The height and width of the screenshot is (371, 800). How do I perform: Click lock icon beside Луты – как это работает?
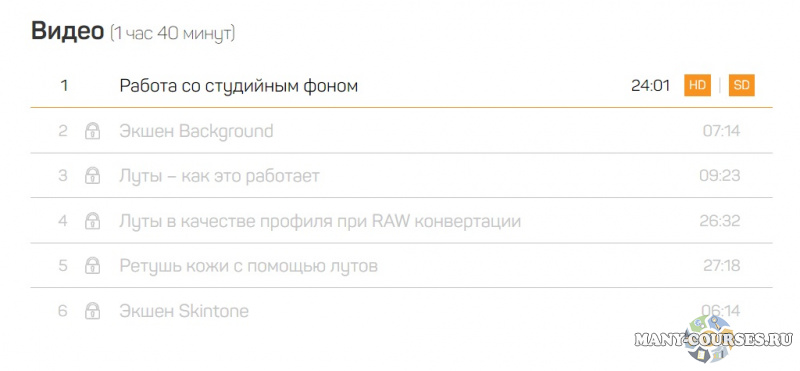point(92,176)
